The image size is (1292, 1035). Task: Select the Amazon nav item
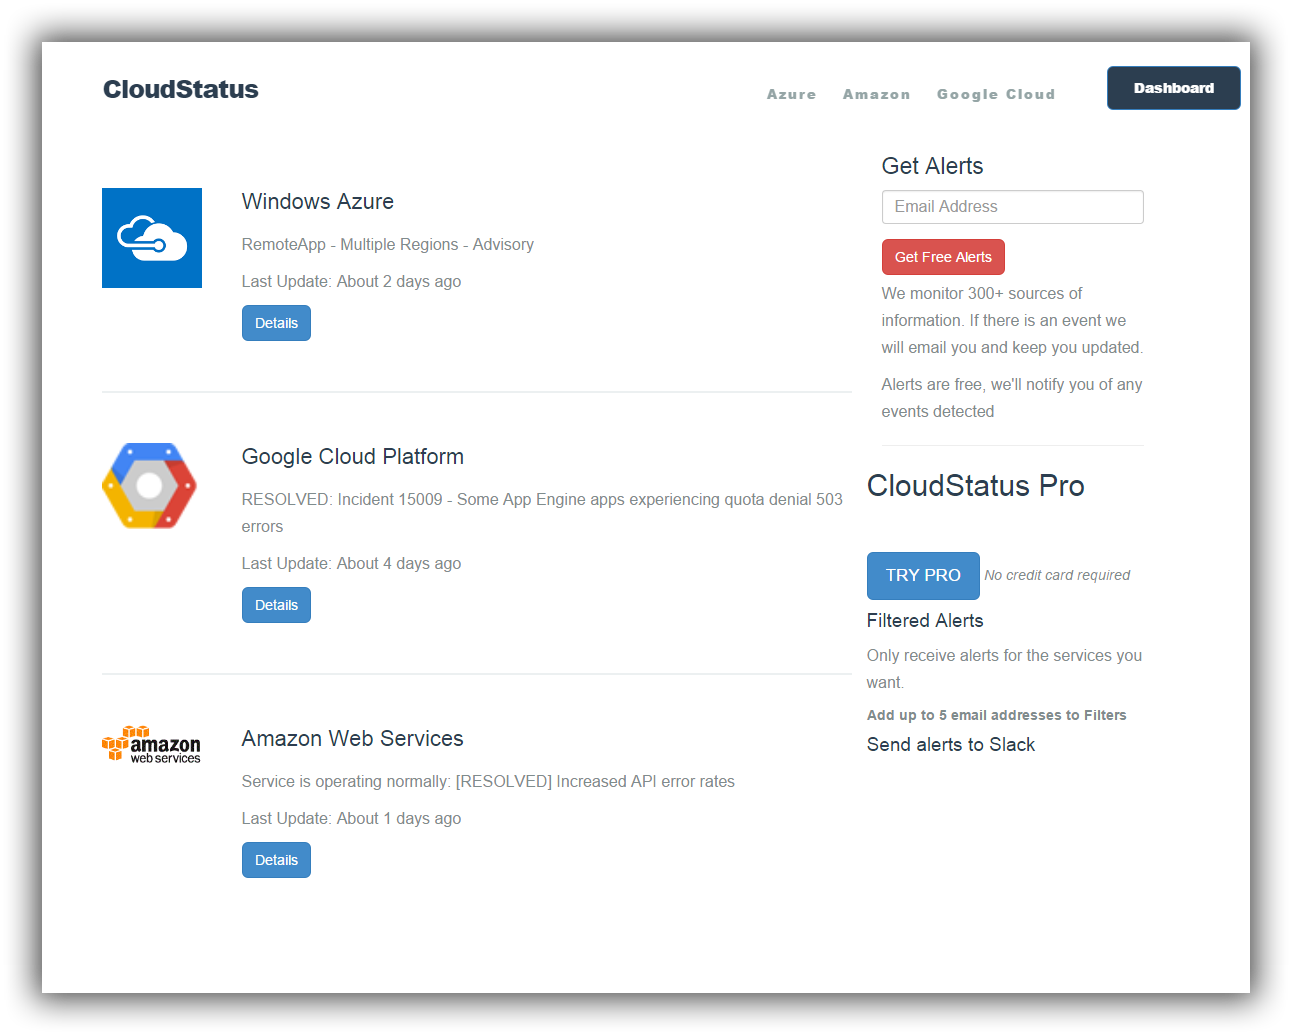point(876,94)
